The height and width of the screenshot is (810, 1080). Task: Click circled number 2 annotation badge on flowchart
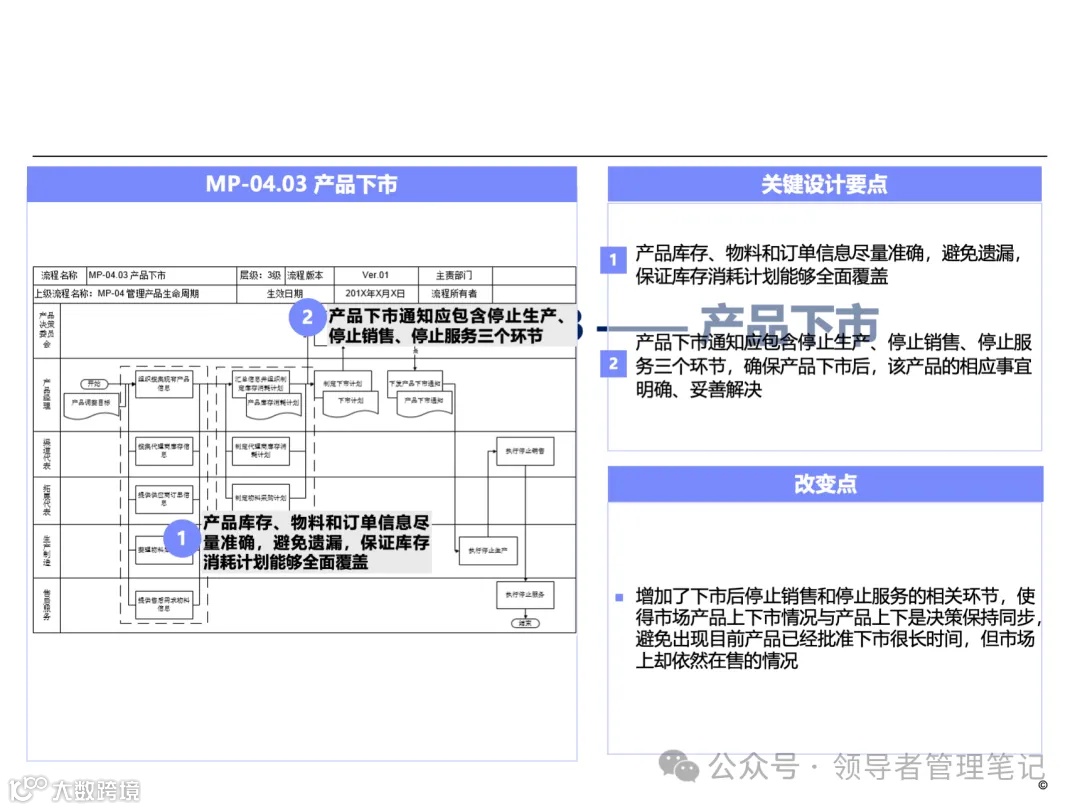click(308, 319)
